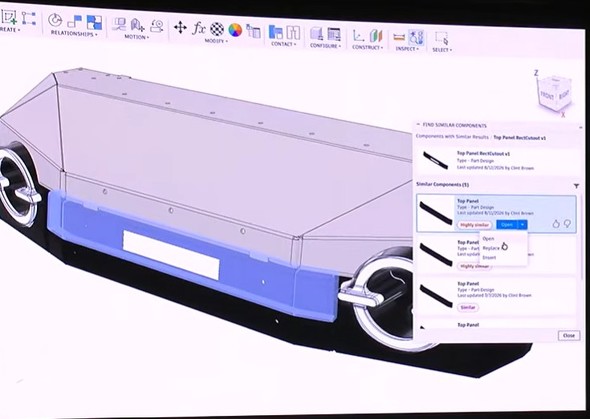The image size is (590, 419).
Task: Open the Configure dropdown
Action: click(x=325, y=46)
